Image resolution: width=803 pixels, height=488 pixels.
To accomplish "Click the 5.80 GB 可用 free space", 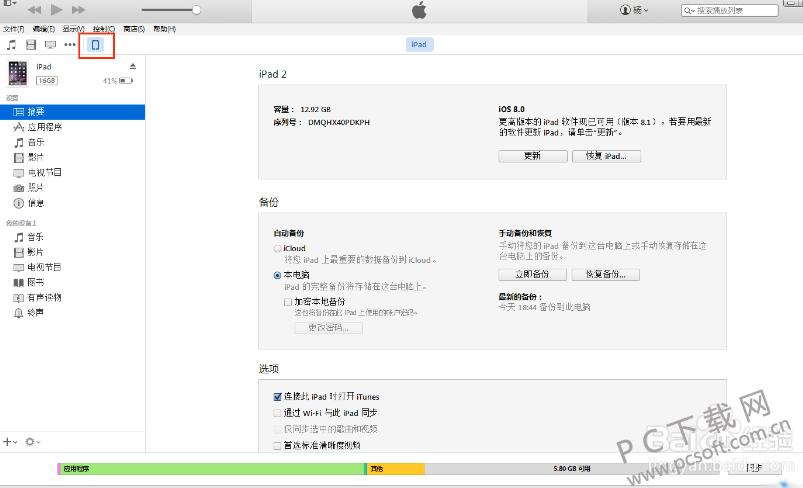I will pyautogui.click(x=572, y=469).
